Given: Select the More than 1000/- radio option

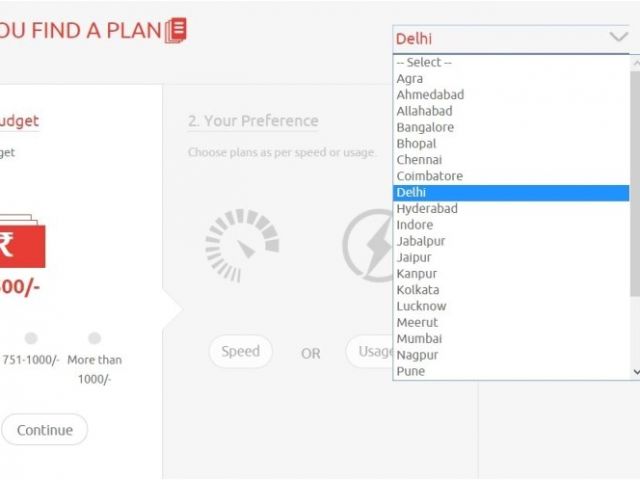Looking at the screenshot, I should click(x=94, y=339).
